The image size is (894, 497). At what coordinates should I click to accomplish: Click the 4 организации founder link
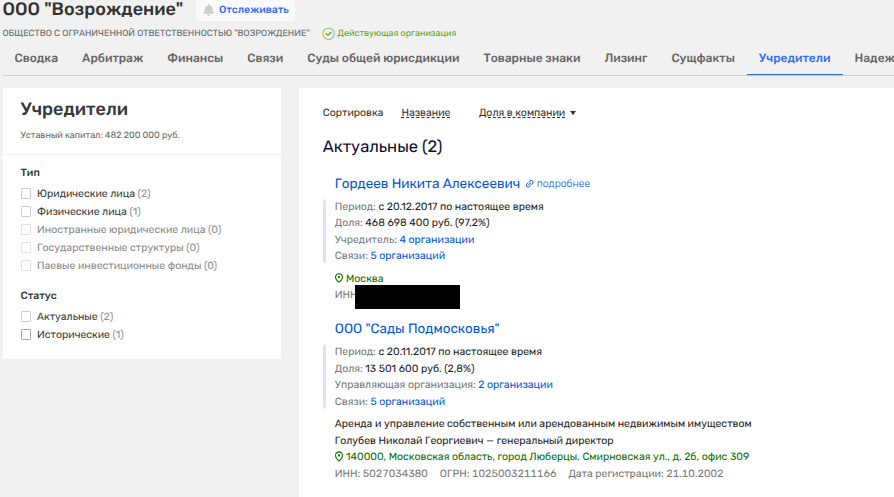(437, 240)
